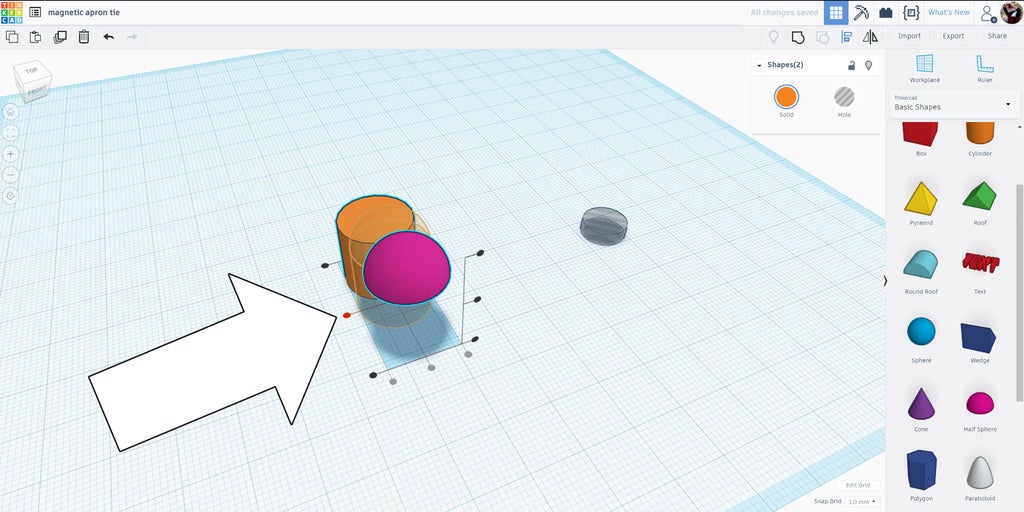Rename the design title magnetic apron tie
The image size is (1024, 512).
tap(84, 12)
